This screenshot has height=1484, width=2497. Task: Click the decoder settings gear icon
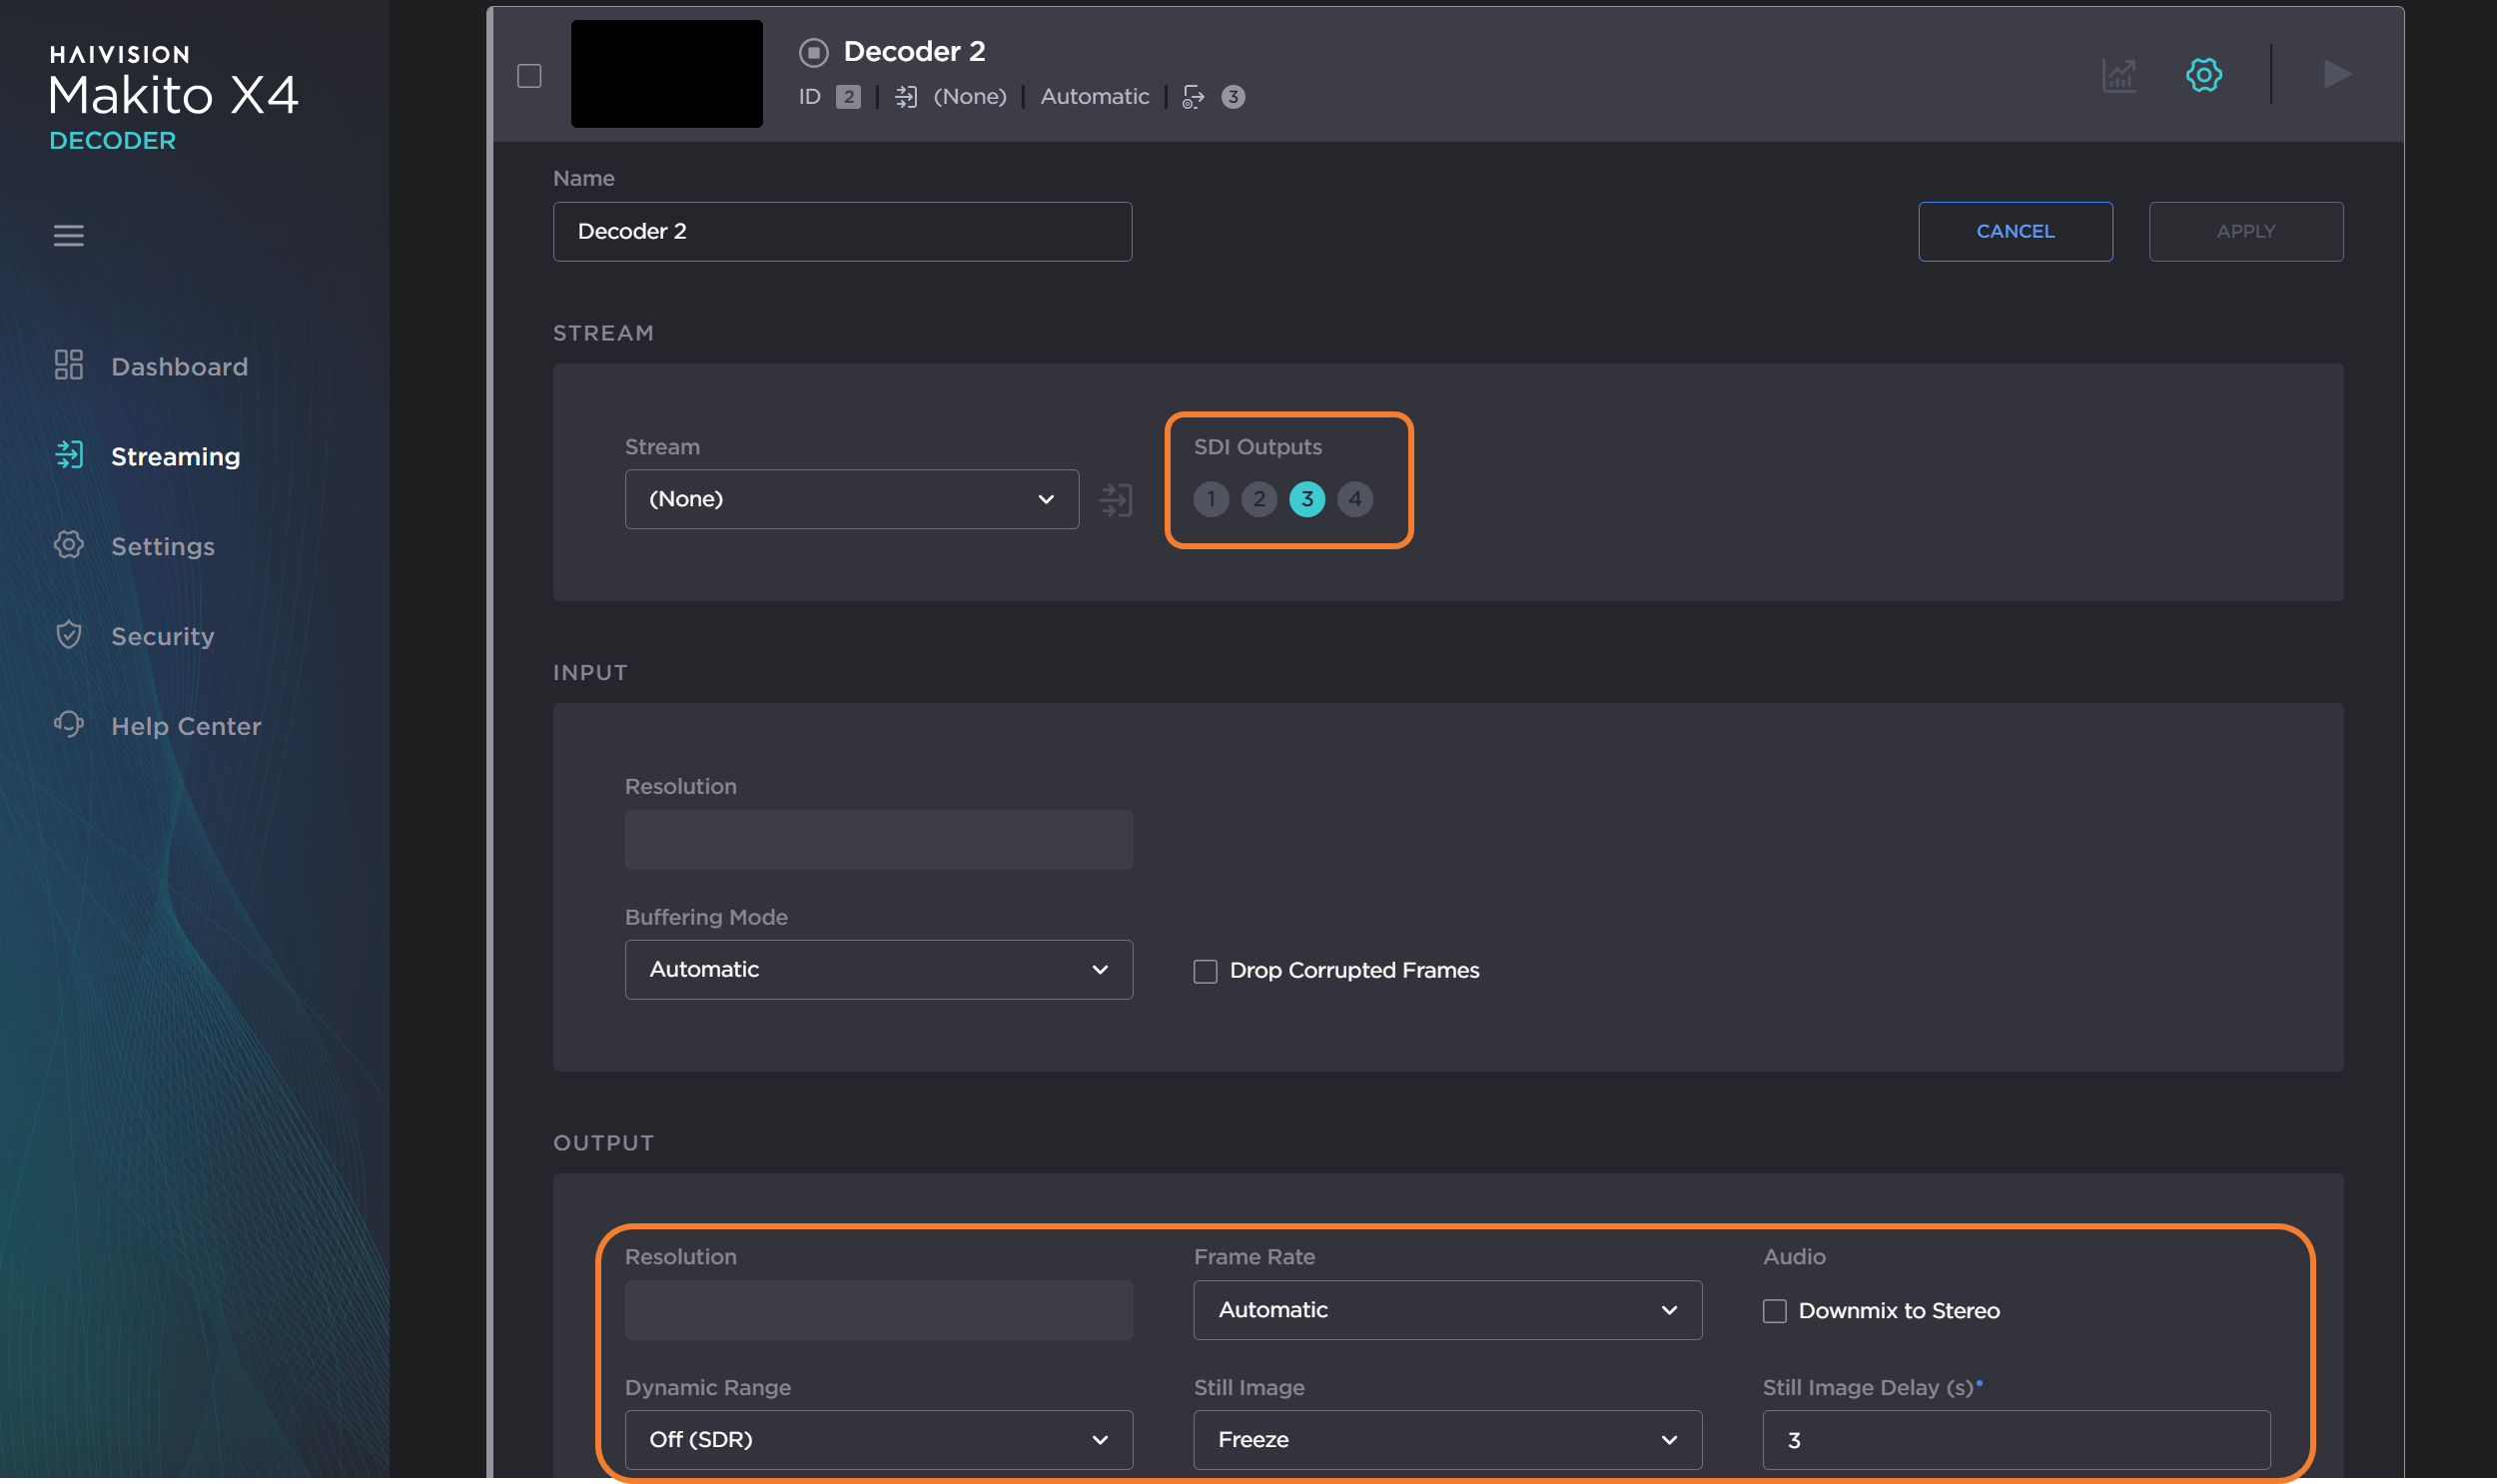tap(2204, 73)
